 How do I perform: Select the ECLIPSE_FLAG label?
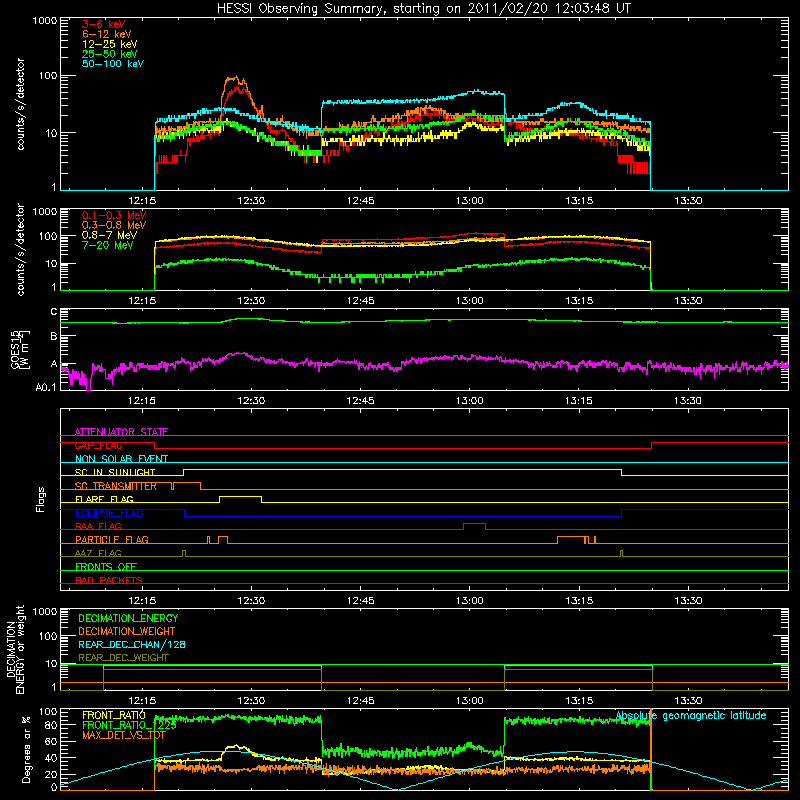pos(109,513)
